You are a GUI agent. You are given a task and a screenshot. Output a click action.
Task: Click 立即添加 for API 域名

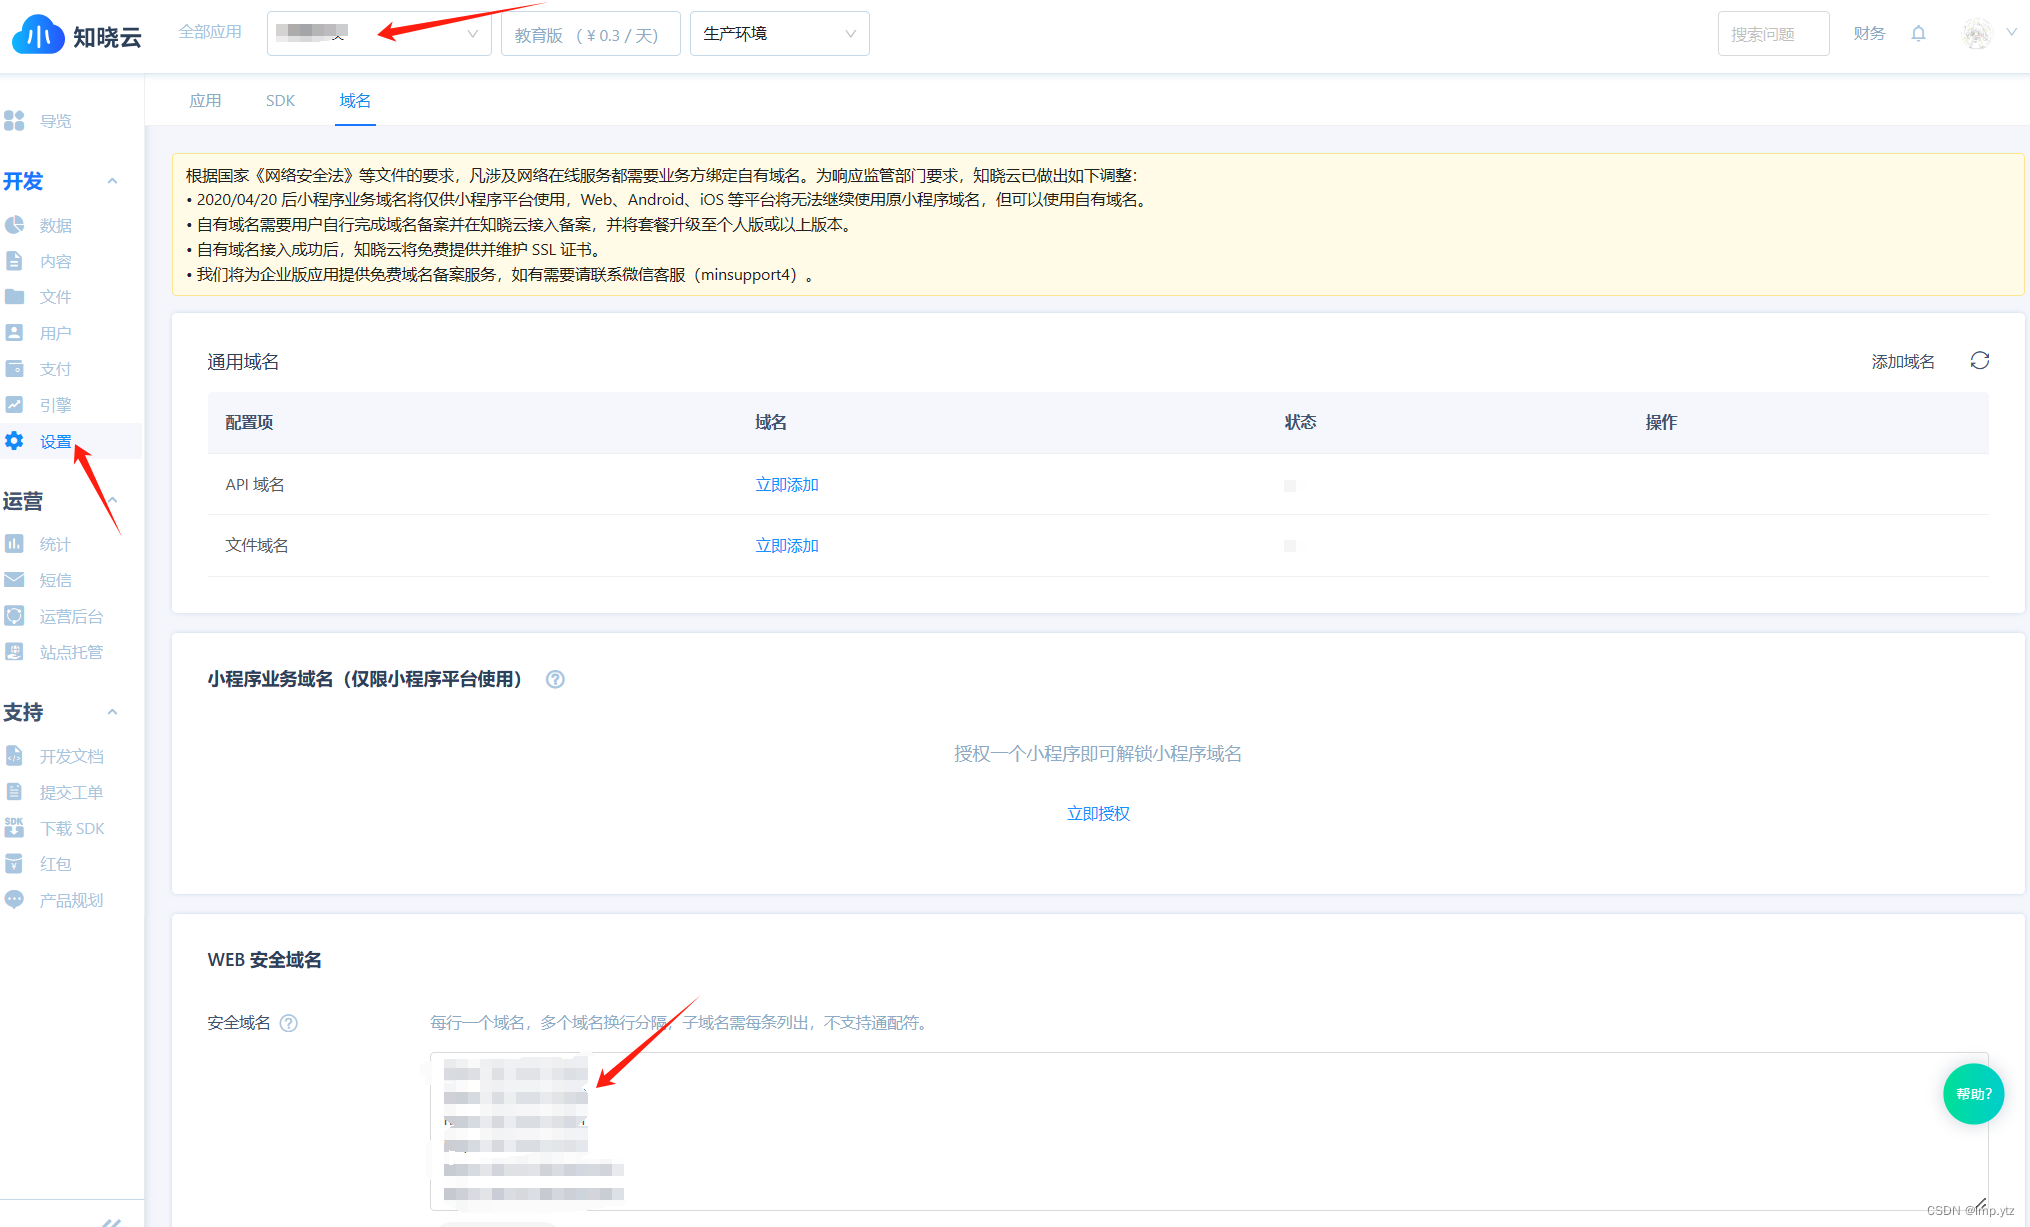786,485
